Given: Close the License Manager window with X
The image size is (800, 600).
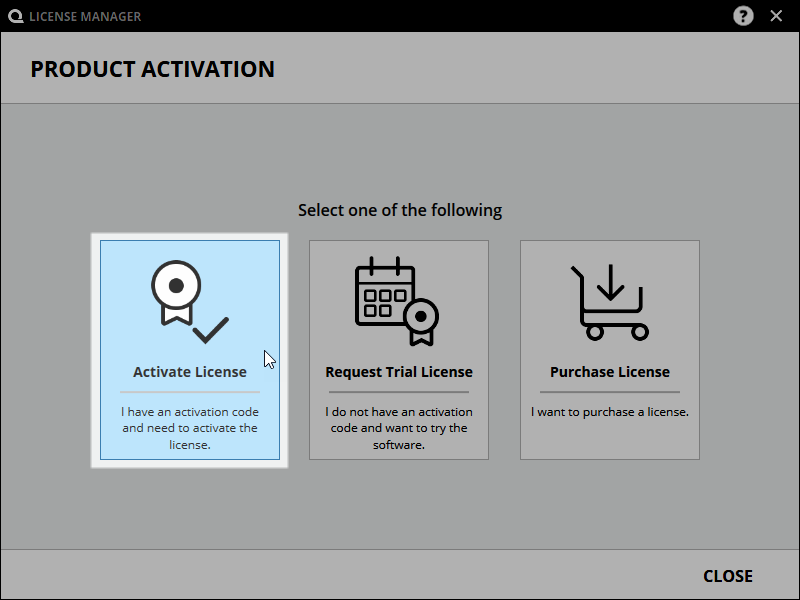Looking at the screenshot, I should point(776,16).
